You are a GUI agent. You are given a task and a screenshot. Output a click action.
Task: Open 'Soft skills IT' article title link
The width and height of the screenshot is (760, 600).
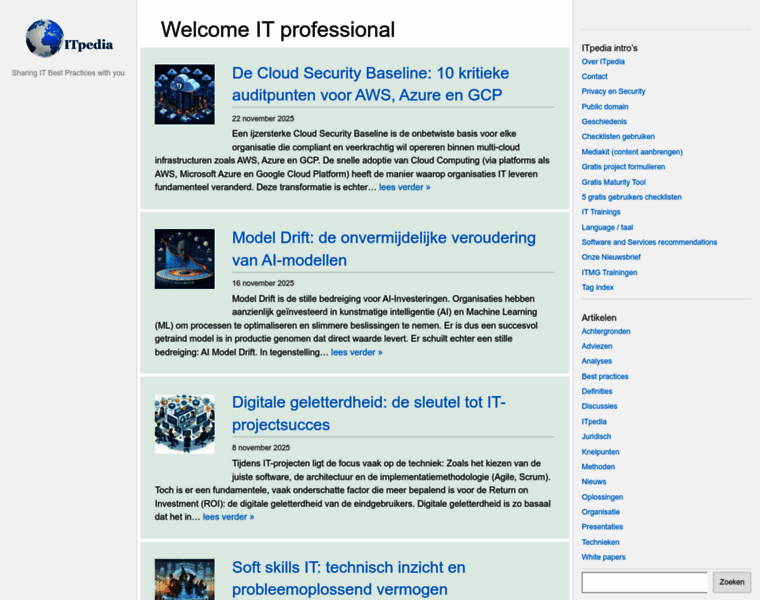(348, 578)
